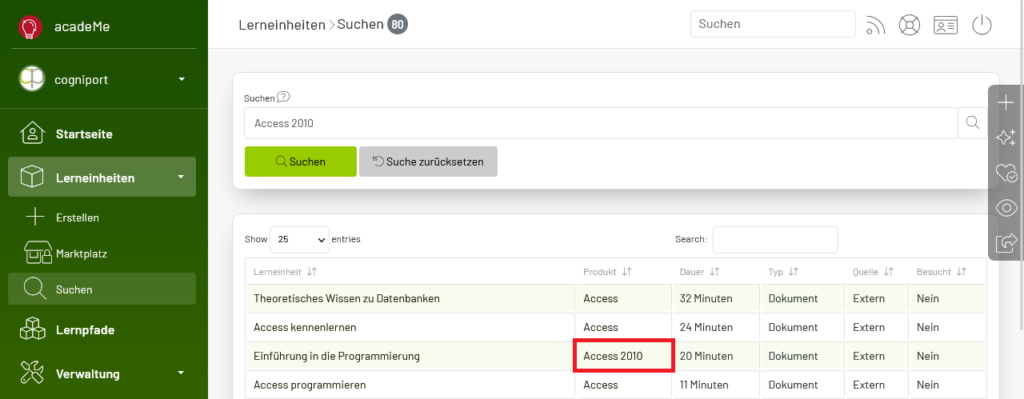
Task: Click acadeMe title text
Action: (82, 28)
